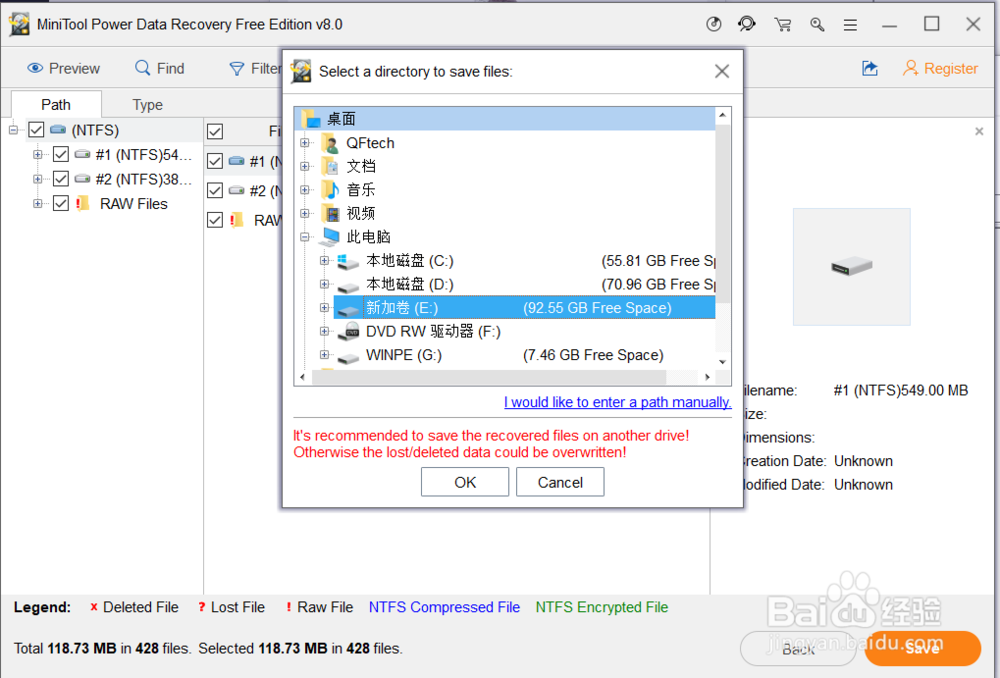Expand the #1 (NTFS)54... tree node
1000x678 pixels.
(x=38, y=154)
